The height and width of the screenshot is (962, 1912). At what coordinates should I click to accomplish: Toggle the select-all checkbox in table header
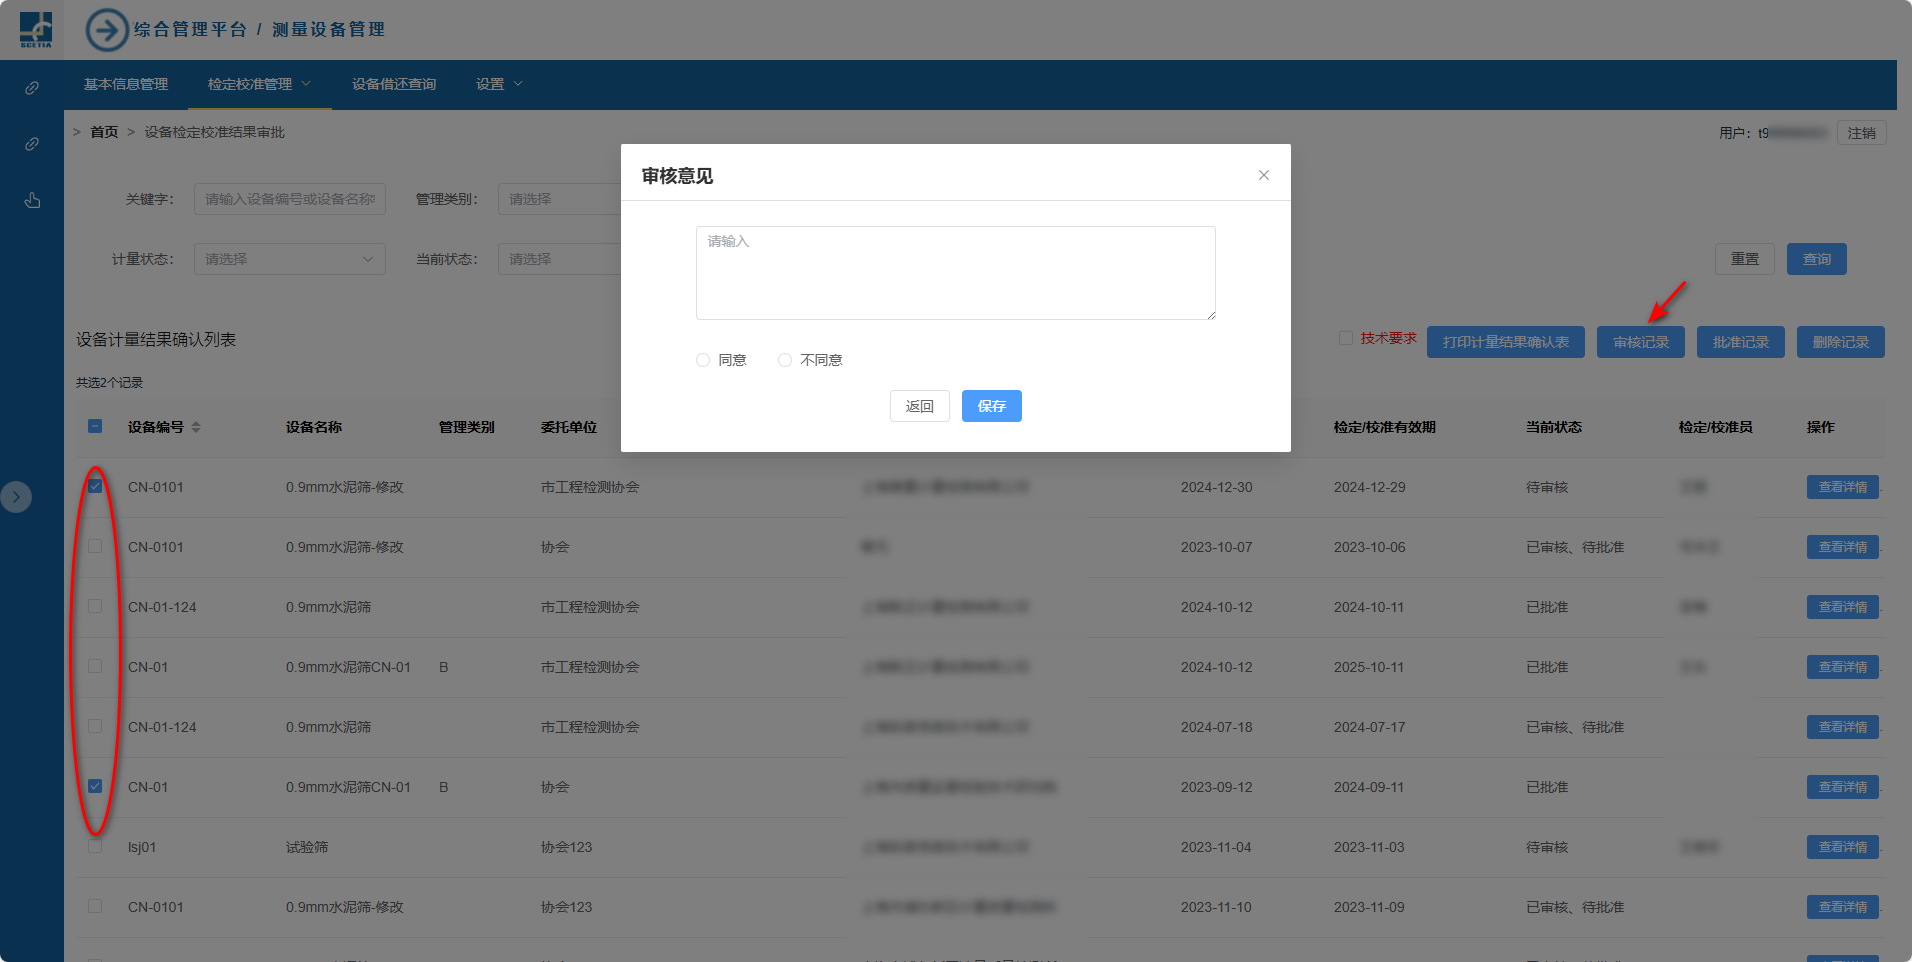(x=95, y=426)
